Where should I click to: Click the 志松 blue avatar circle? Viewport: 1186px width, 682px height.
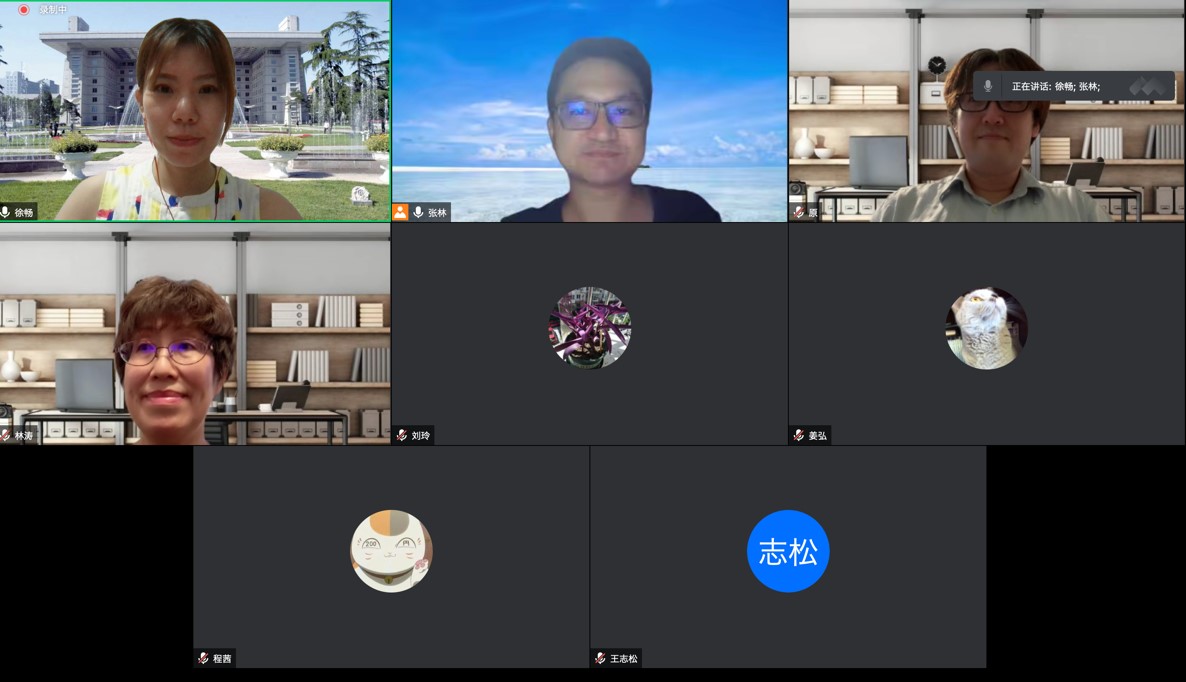tap(789, 551)
